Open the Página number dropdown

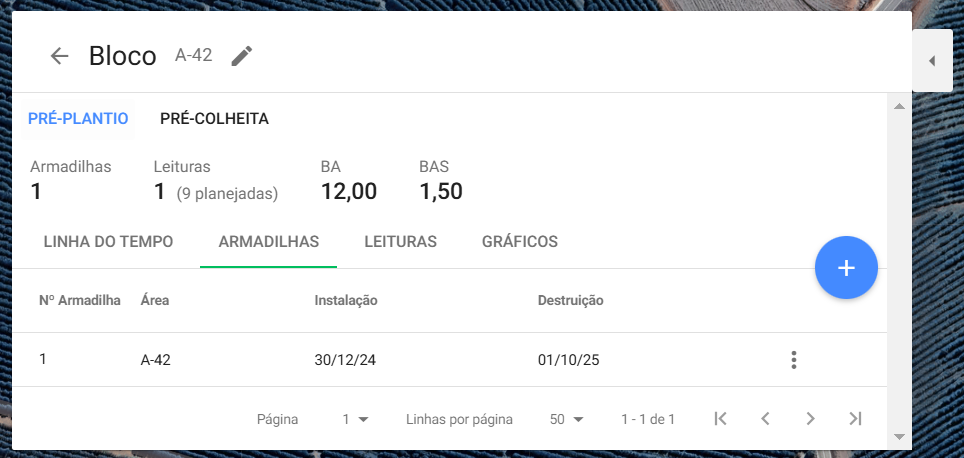pos(355,419)
